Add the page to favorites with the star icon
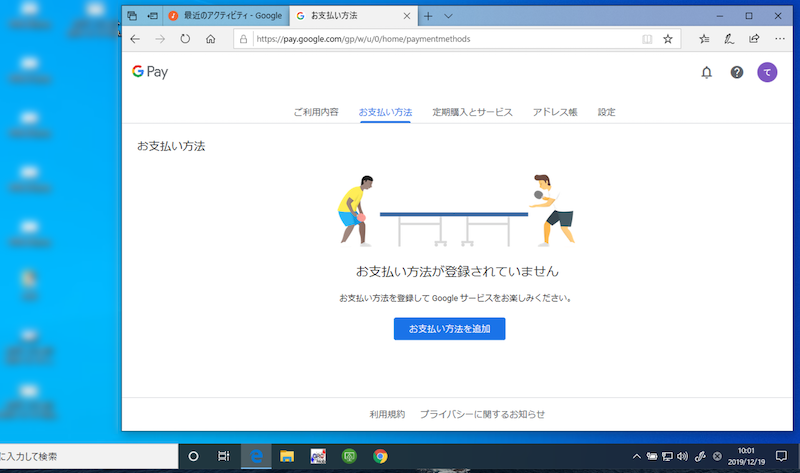 pos(668,40)
